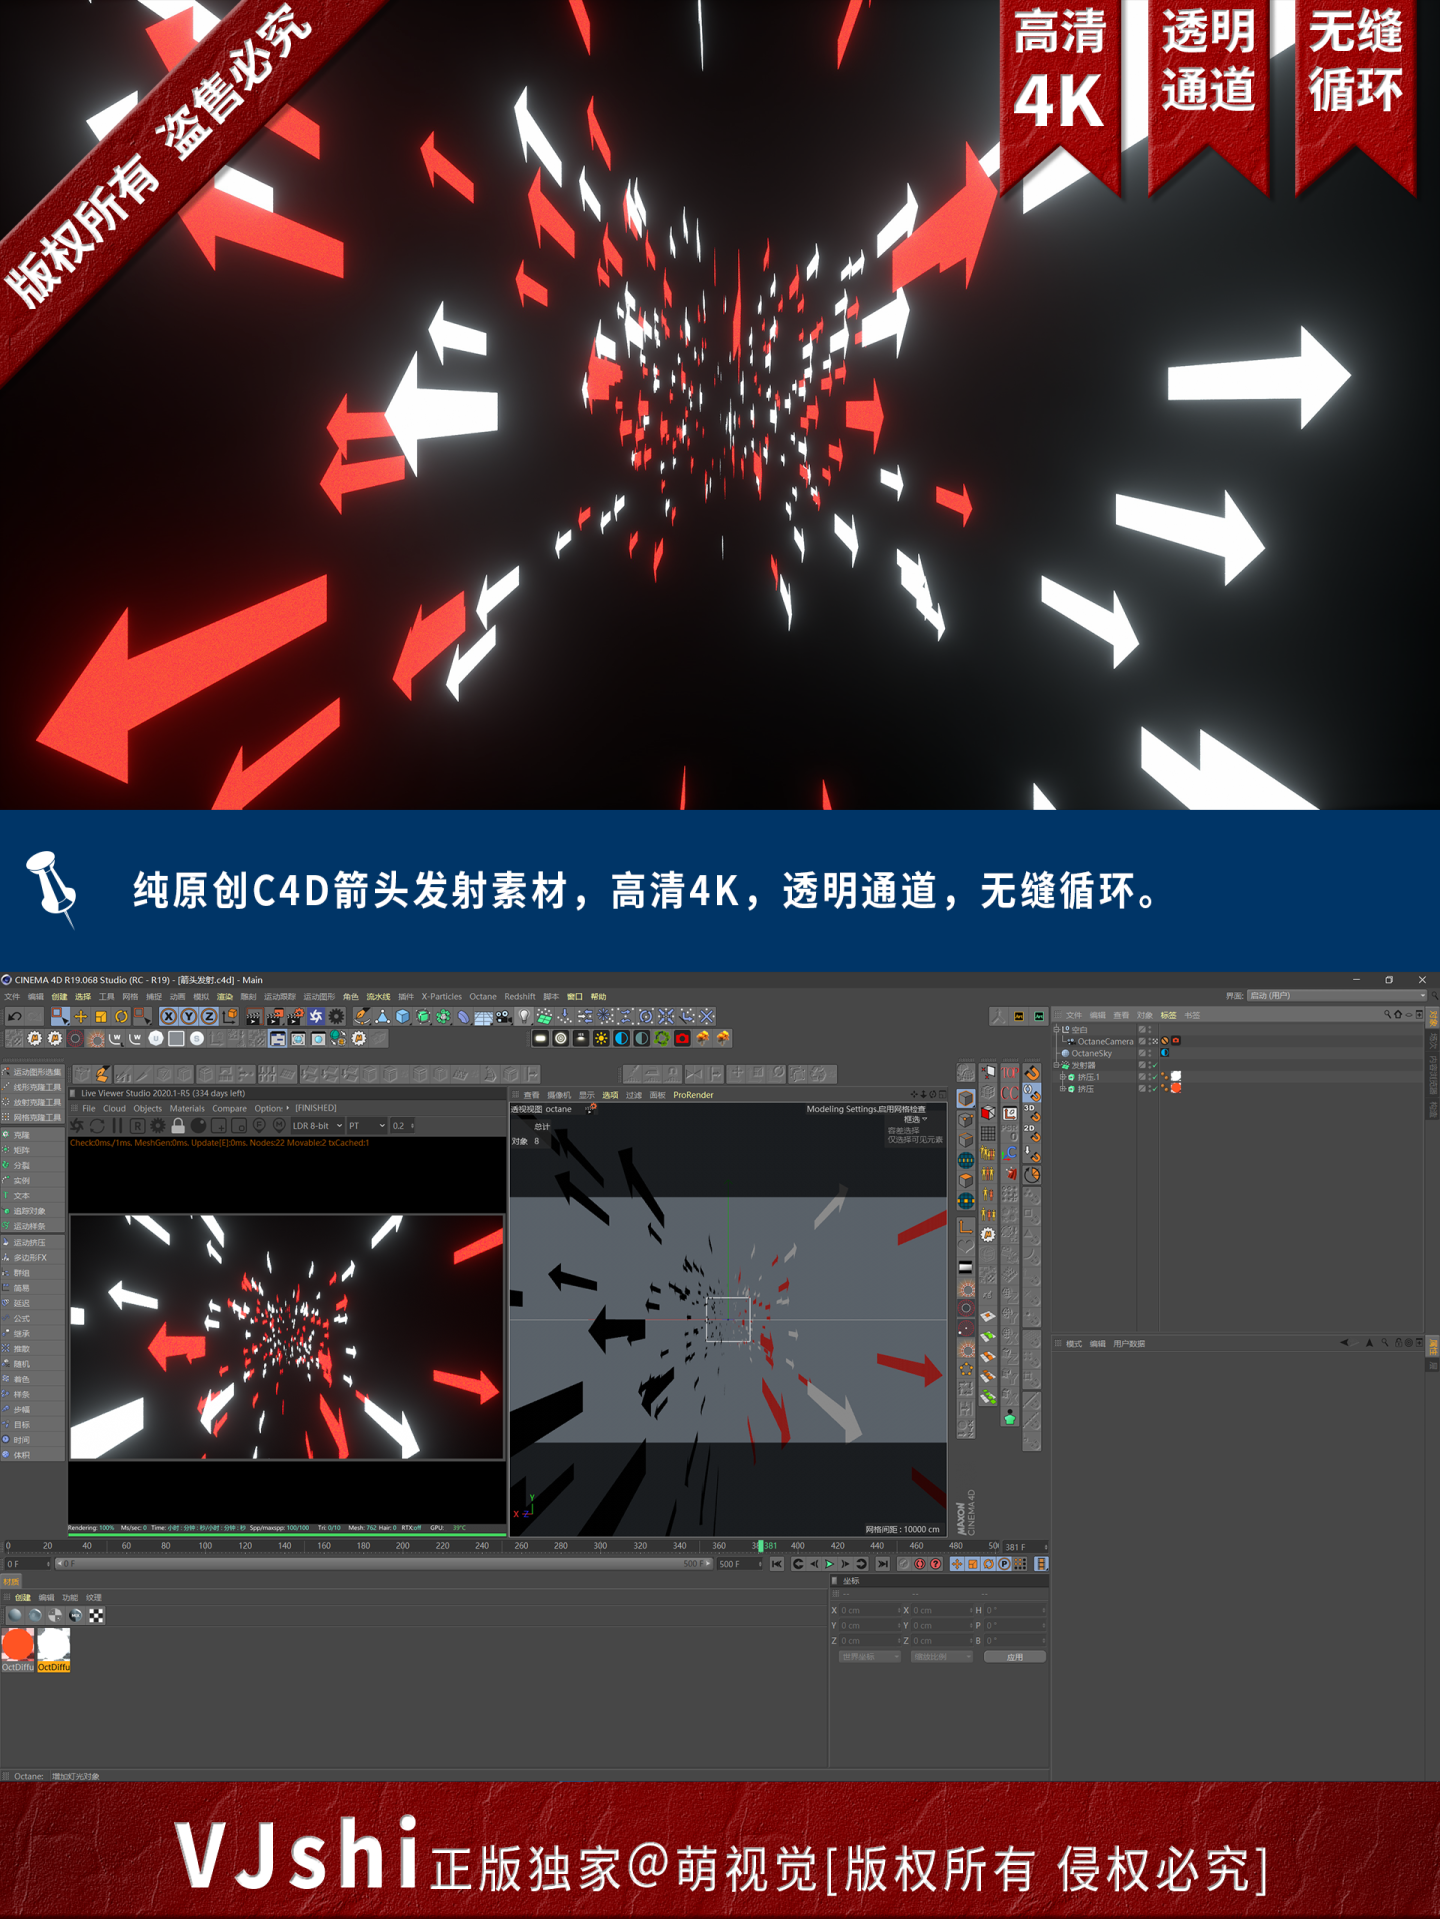
Task: Open the Redshift menu
Action: [520, 997]
